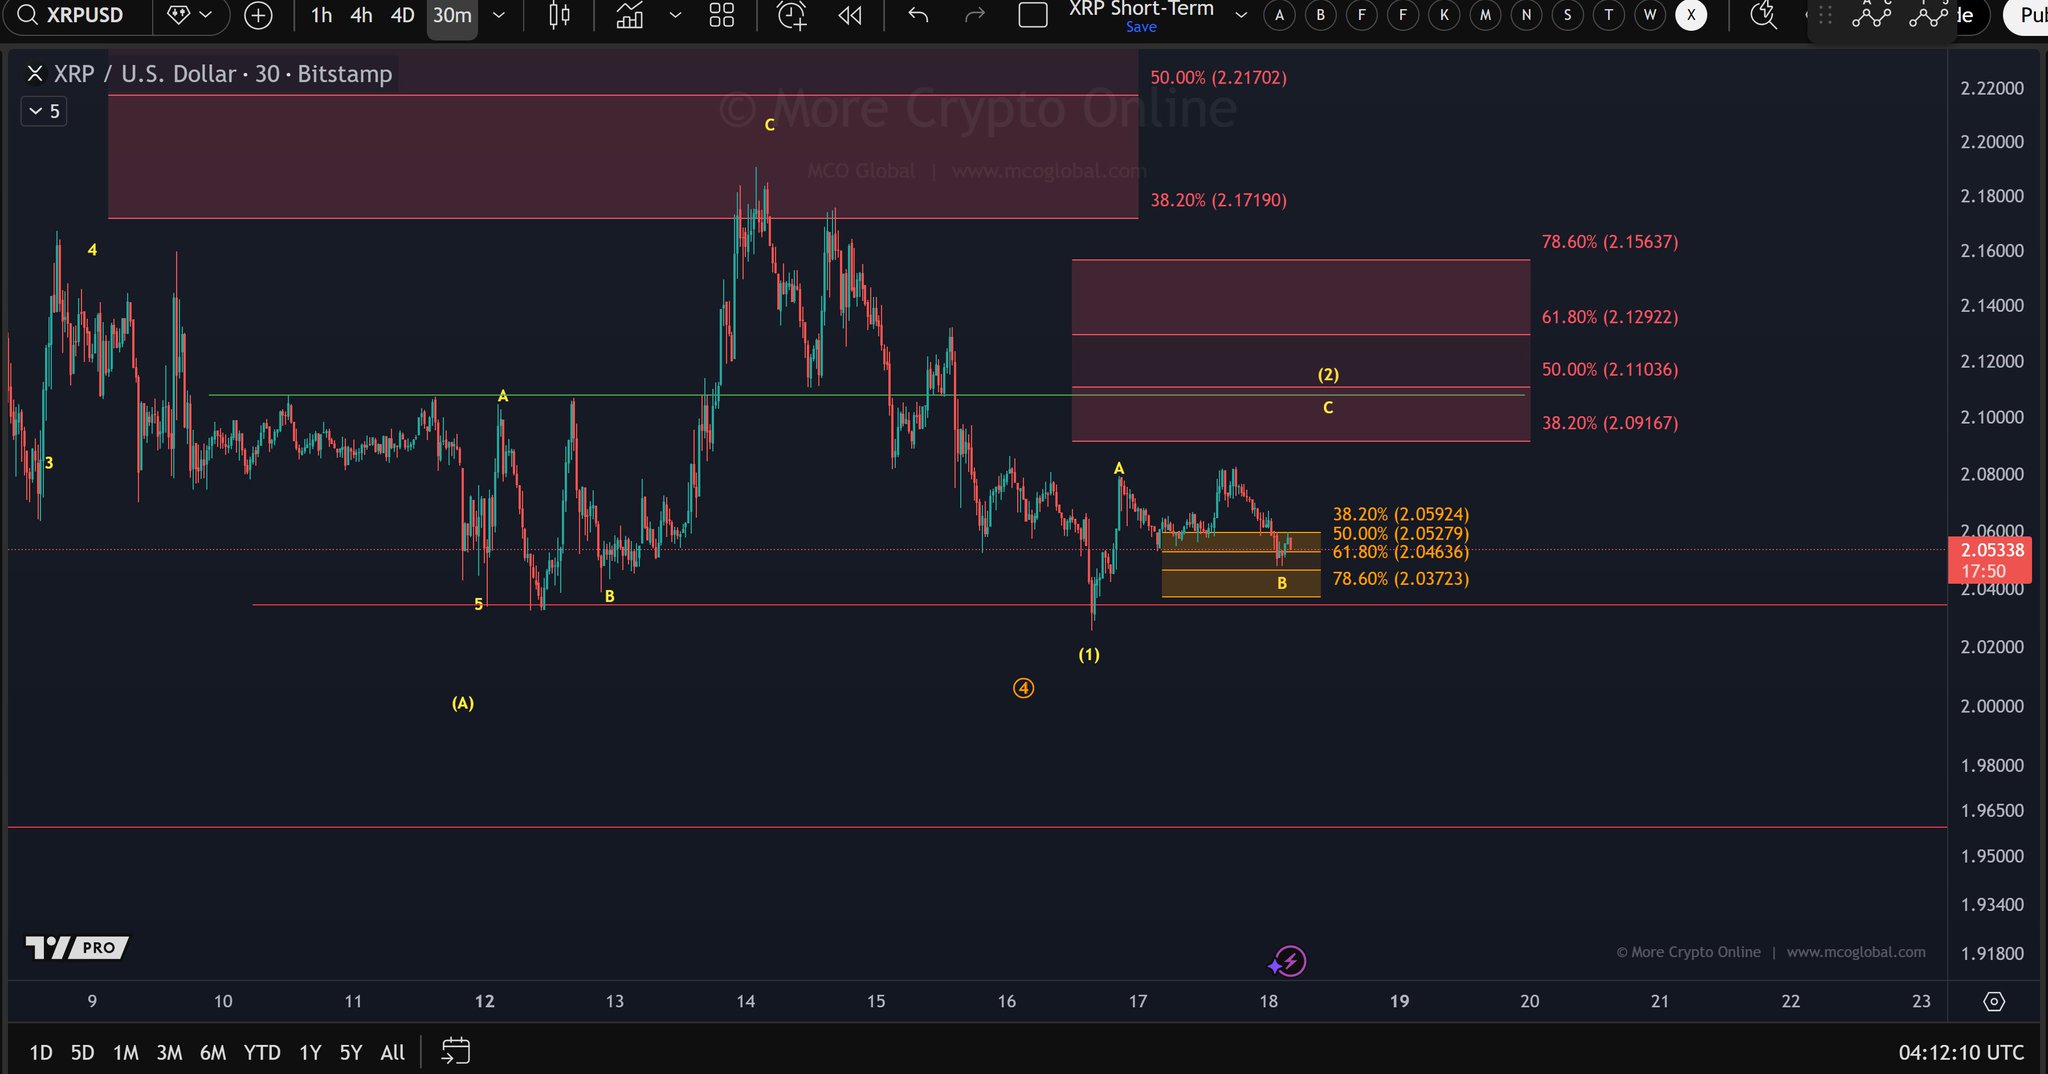Select the active layout X
Screen dimensions: 2048x1074
1691,15
